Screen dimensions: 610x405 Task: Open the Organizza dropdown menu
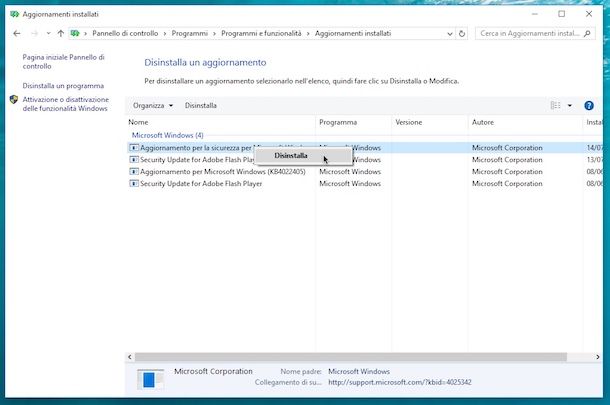152,105
